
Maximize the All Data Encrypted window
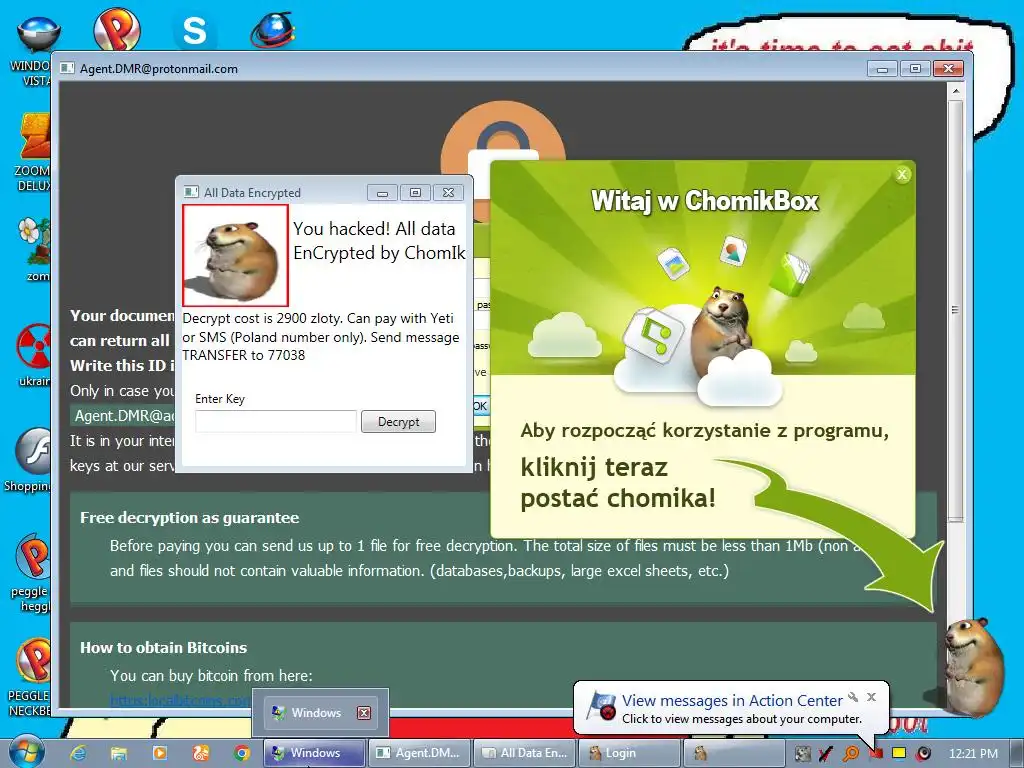pos(415,193)
